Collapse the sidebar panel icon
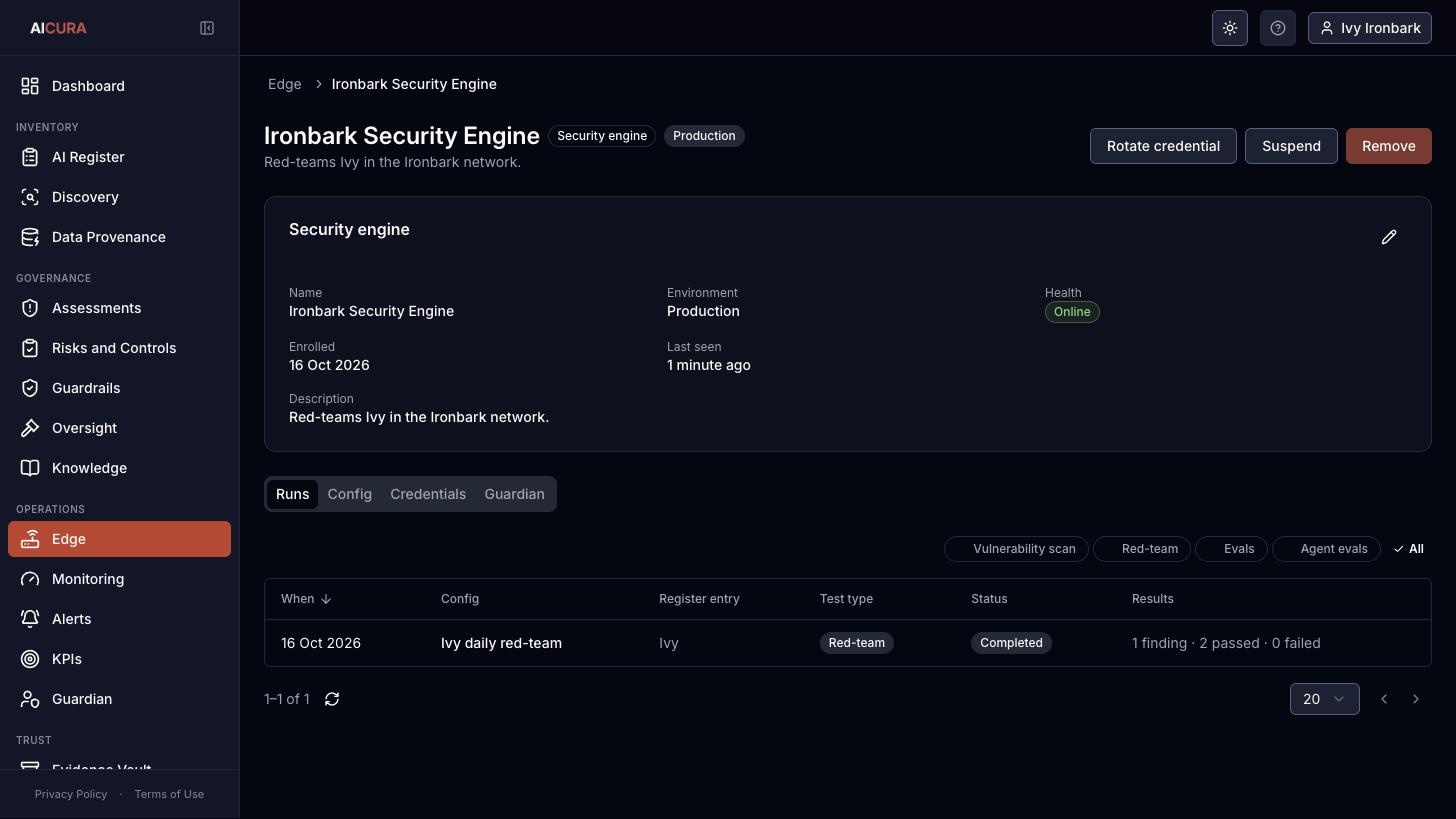The height and width of the screenshot is (819, 1456). (x=207, y=28)
